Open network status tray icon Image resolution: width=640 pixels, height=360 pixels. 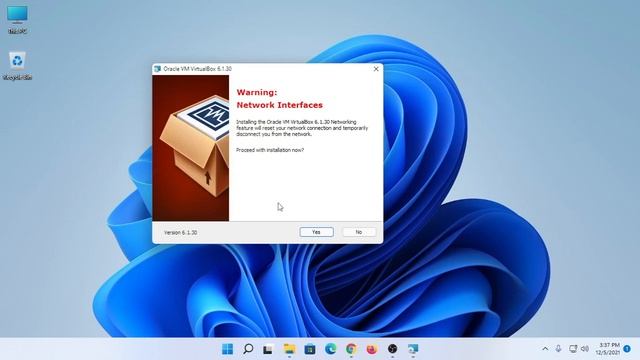point(573,349)
